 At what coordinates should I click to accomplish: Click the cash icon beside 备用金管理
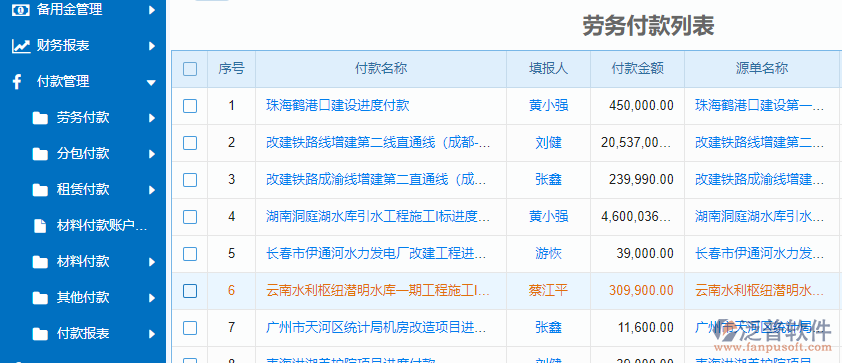20,10
